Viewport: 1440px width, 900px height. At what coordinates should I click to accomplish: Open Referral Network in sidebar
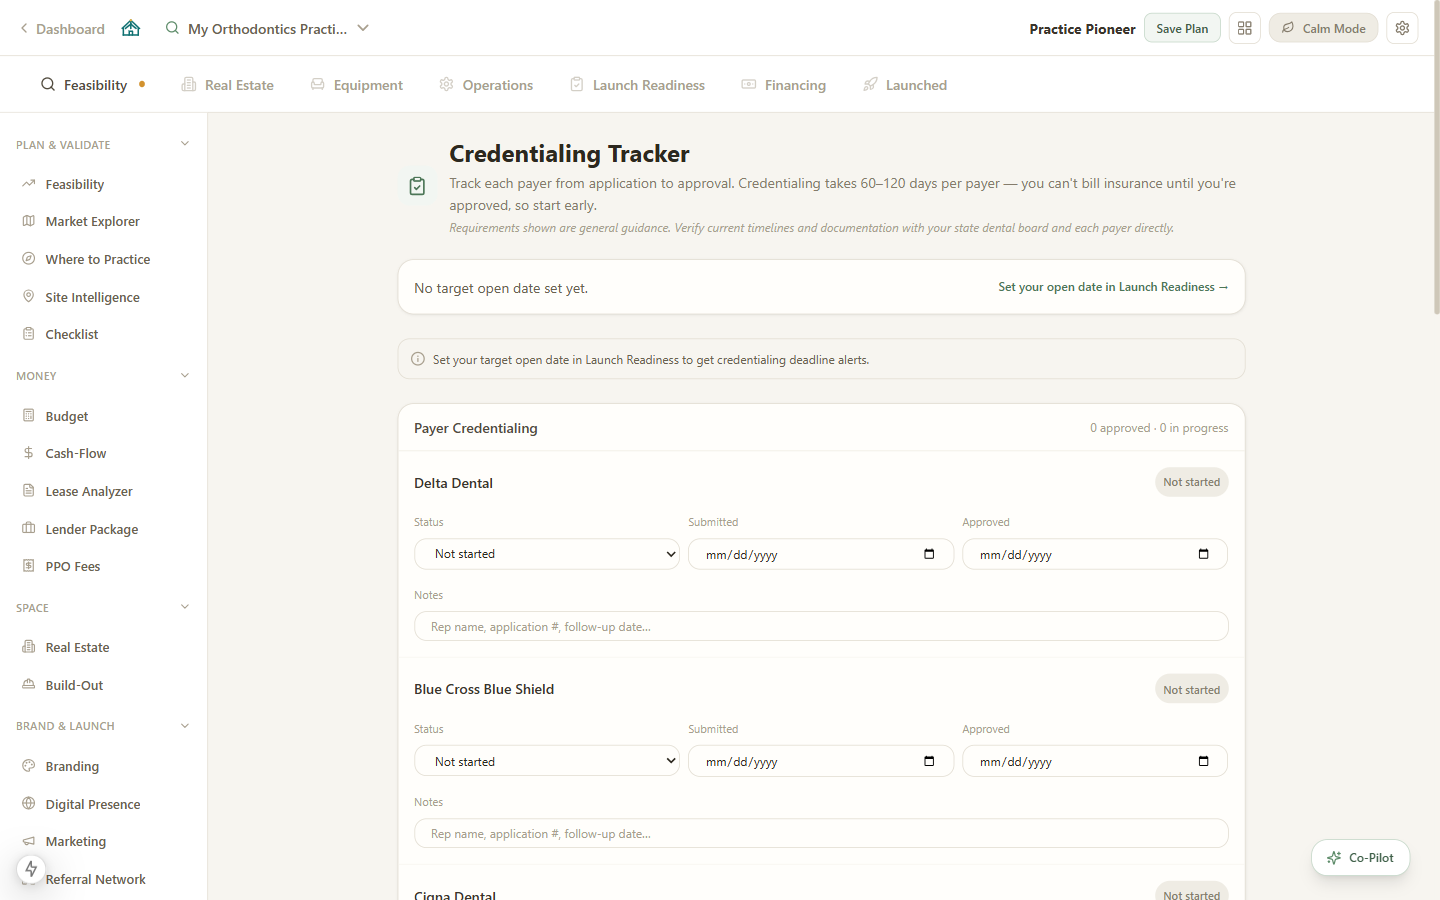click(95, 879)
